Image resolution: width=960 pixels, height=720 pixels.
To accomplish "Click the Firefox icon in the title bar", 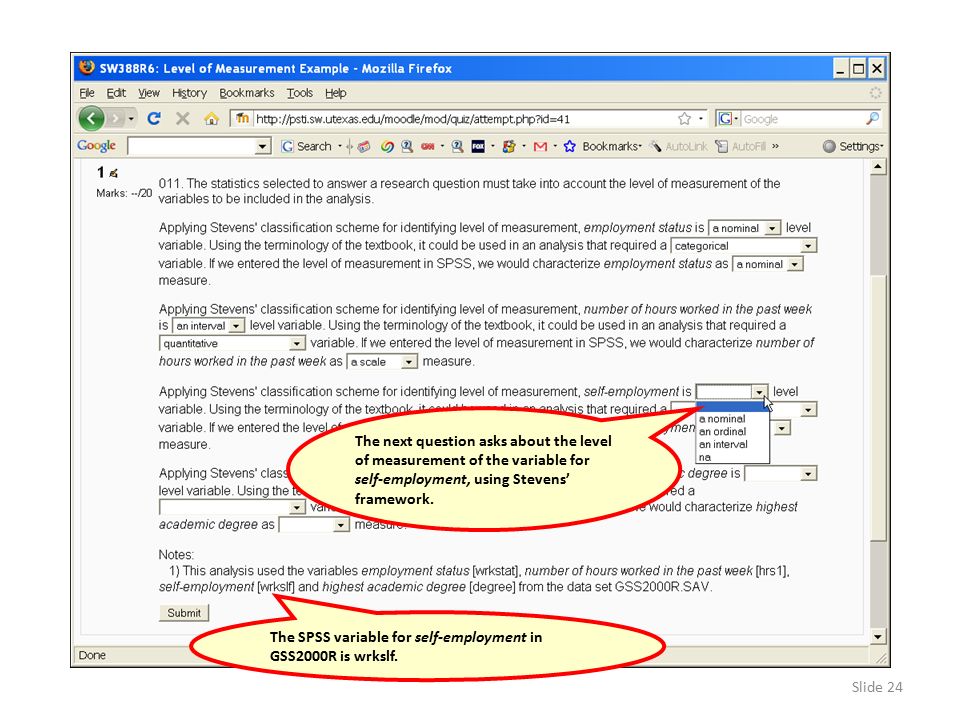I will click(87, 67).
